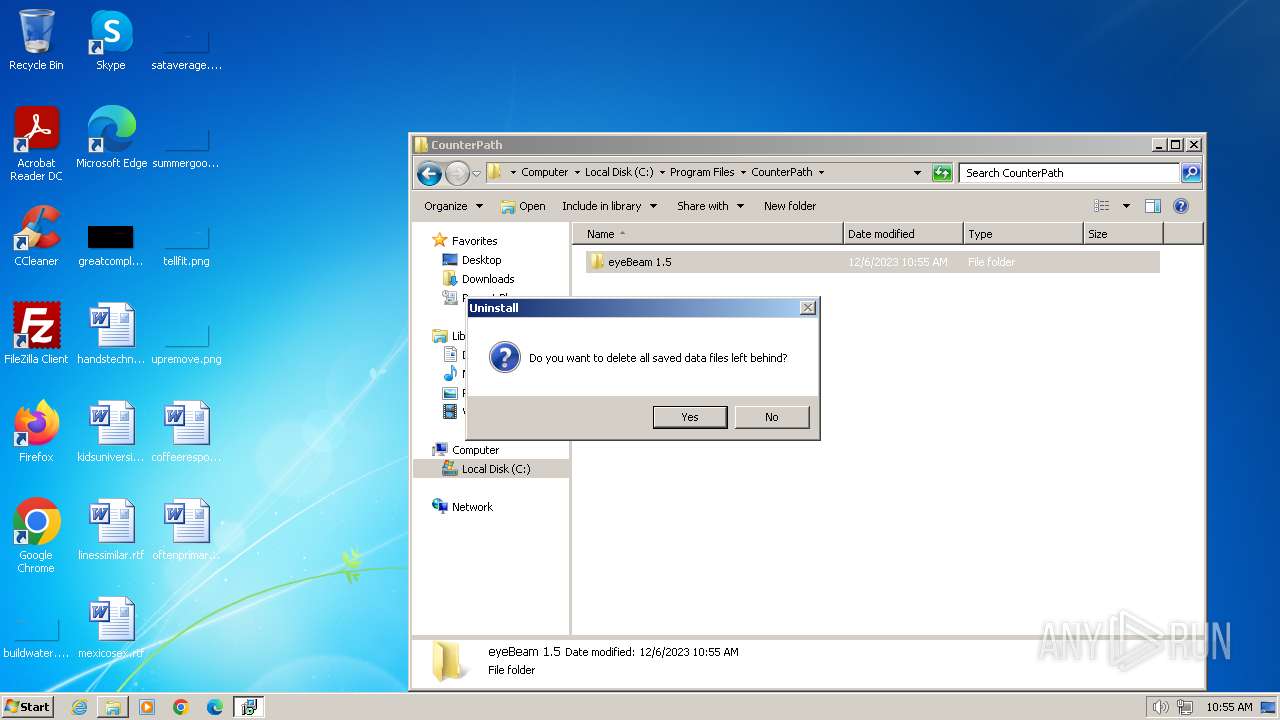This screenshot has width=1280, height=720.
Task: Sort by Type column header
Action: (1023, 234)
